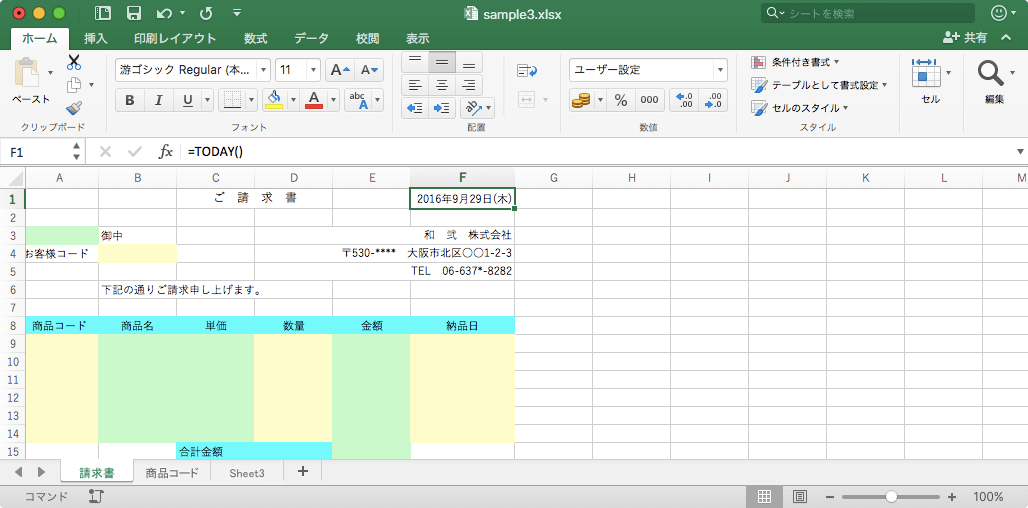Open the 編集 editing button
The width and height of the screenshot is (1028, 508).
click(x=994, y=81)
